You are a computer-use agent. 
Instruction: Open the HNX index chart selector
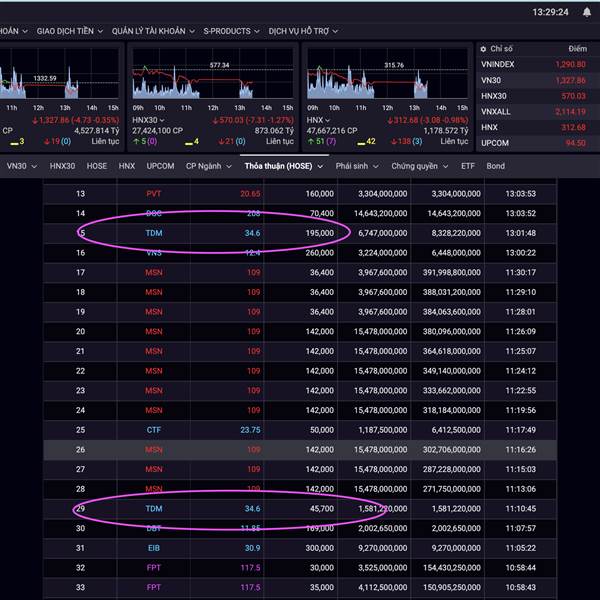click(318, 120)
